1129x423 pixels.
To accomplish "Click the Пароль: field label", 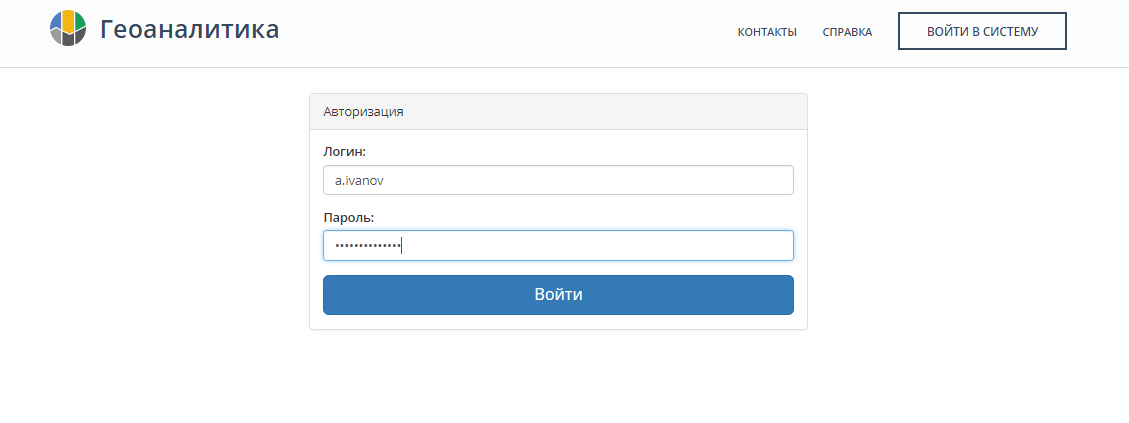I will 348,217.
